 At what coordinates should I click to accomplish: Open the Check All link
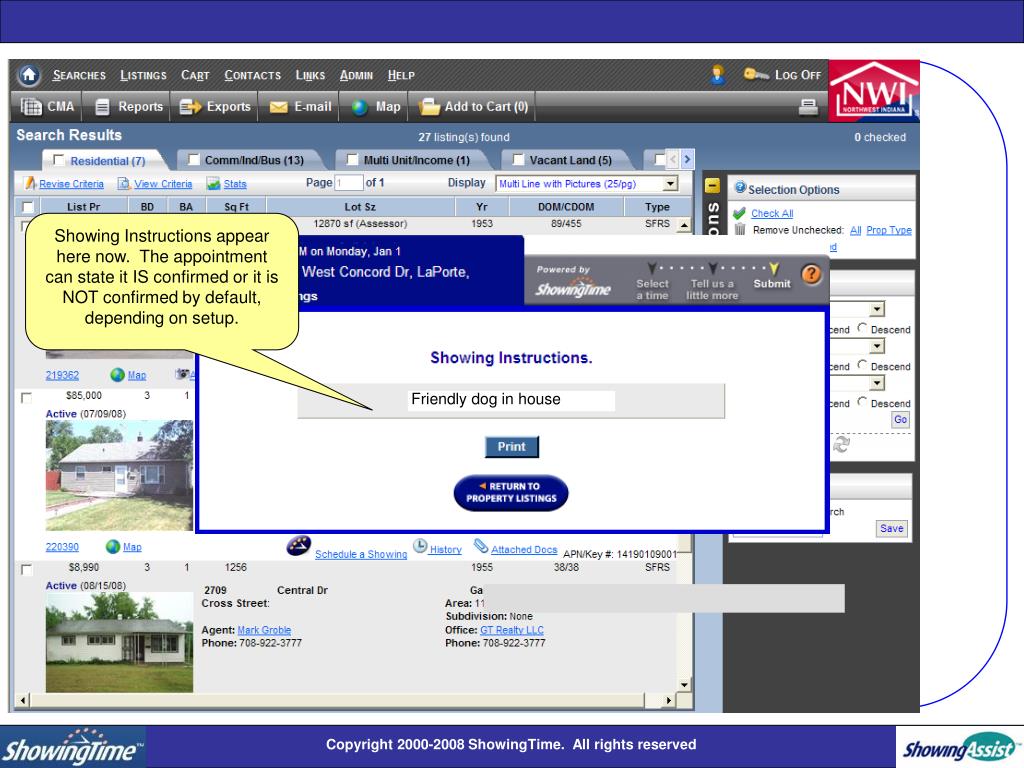coord(772,214)
